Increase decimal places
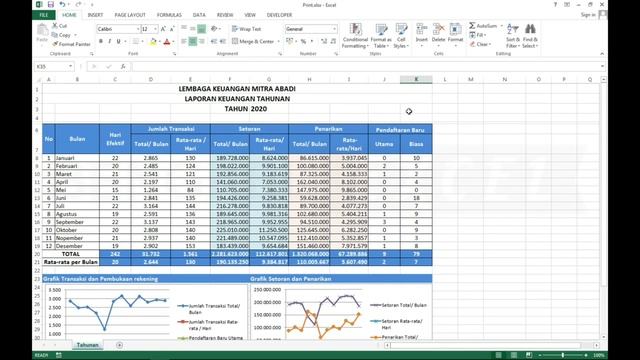Image resolution: width=640 pixels, height=360 pixels. (x=324, y=42)
